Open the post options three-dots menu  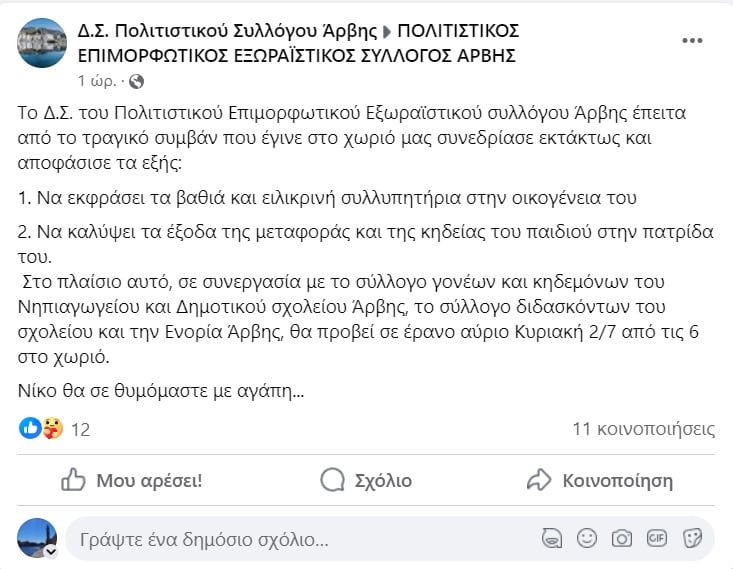coord(692,41)
